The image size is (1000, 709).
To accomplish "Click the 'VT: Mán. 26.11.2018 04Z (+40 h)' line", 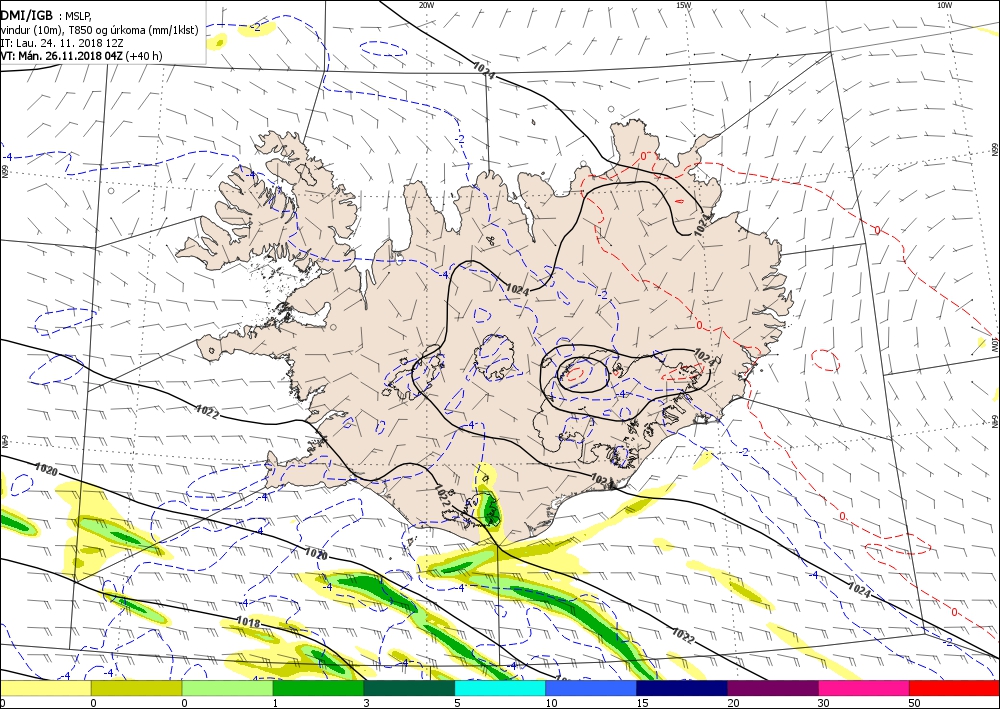I will (81, 55).
